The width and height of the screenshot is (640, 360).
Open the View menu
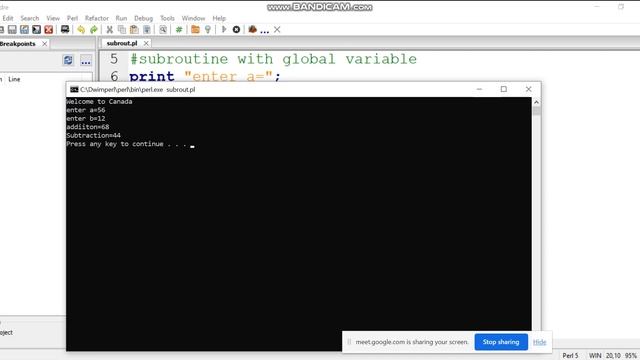(x=53, y=18)
